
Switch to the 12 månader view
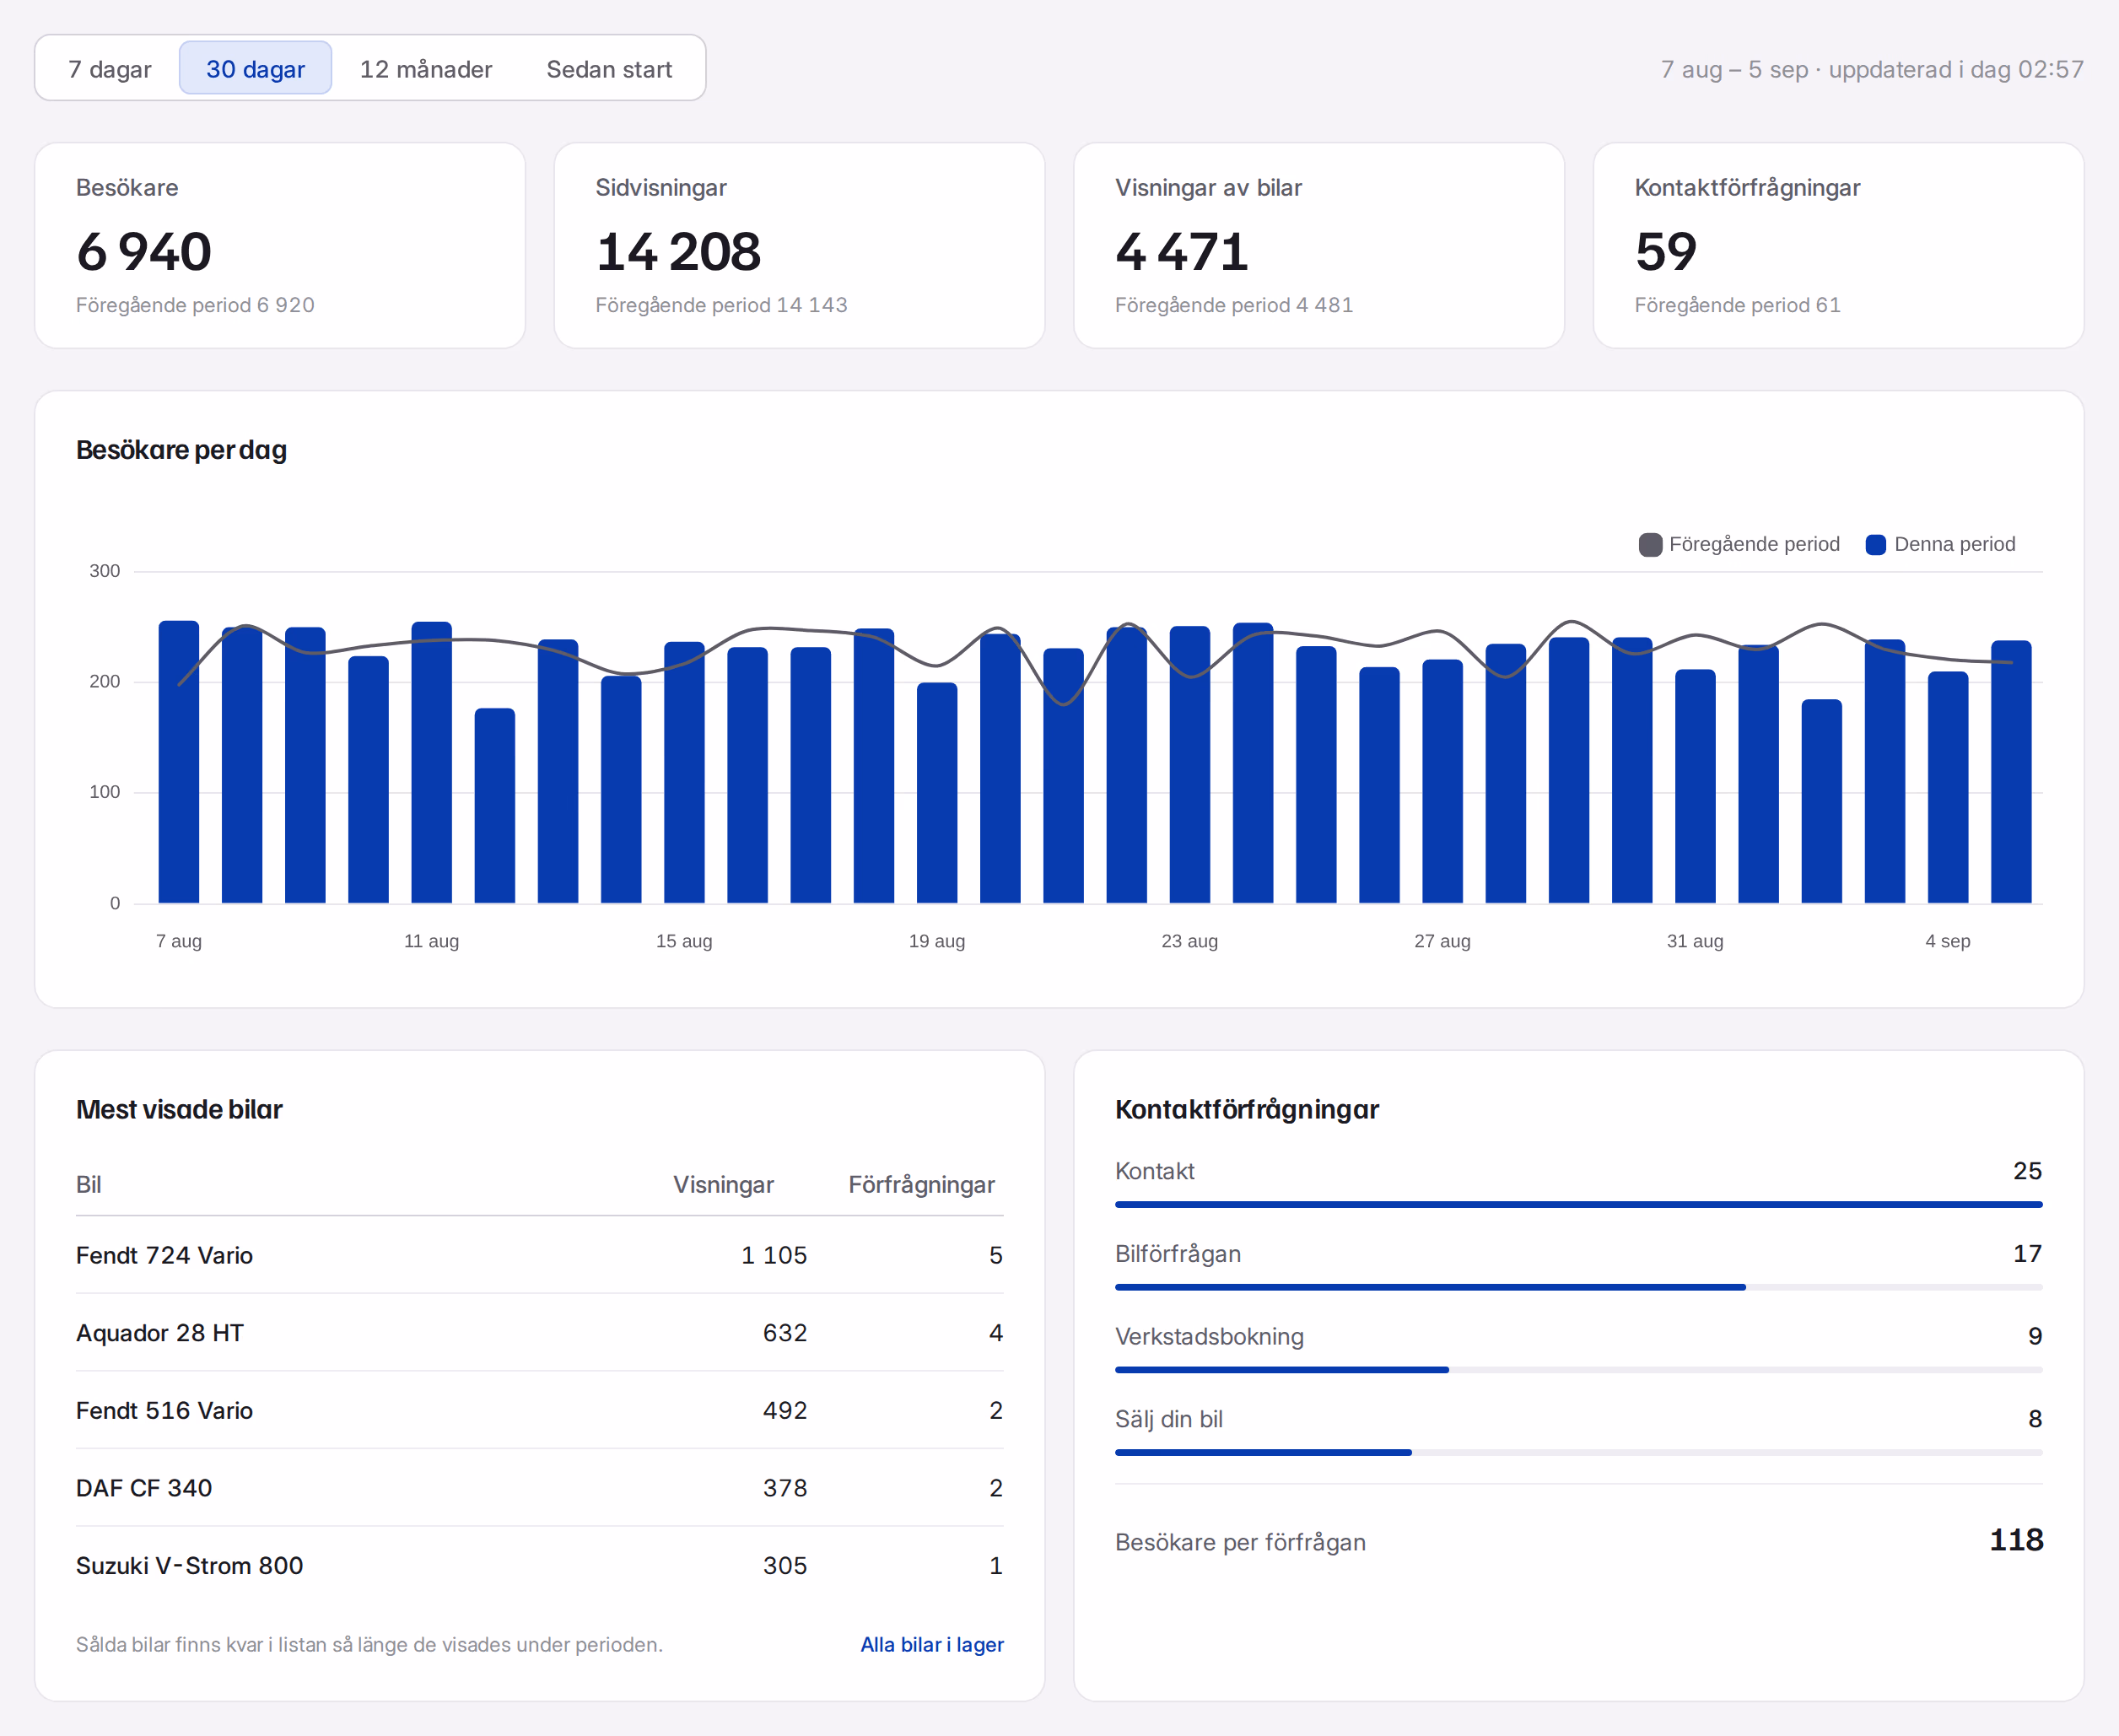[426, 68]
